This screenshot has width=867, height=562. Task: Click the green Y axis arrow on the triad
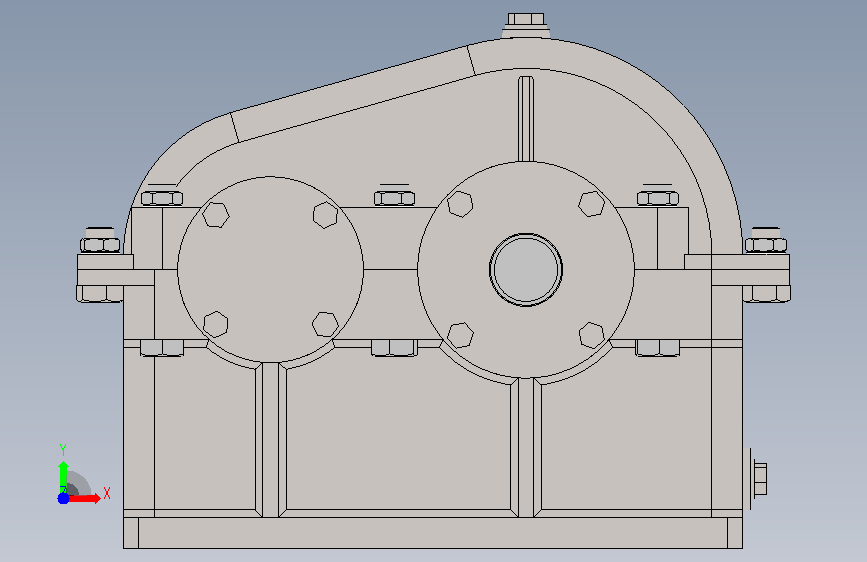[x=63, y=477]
